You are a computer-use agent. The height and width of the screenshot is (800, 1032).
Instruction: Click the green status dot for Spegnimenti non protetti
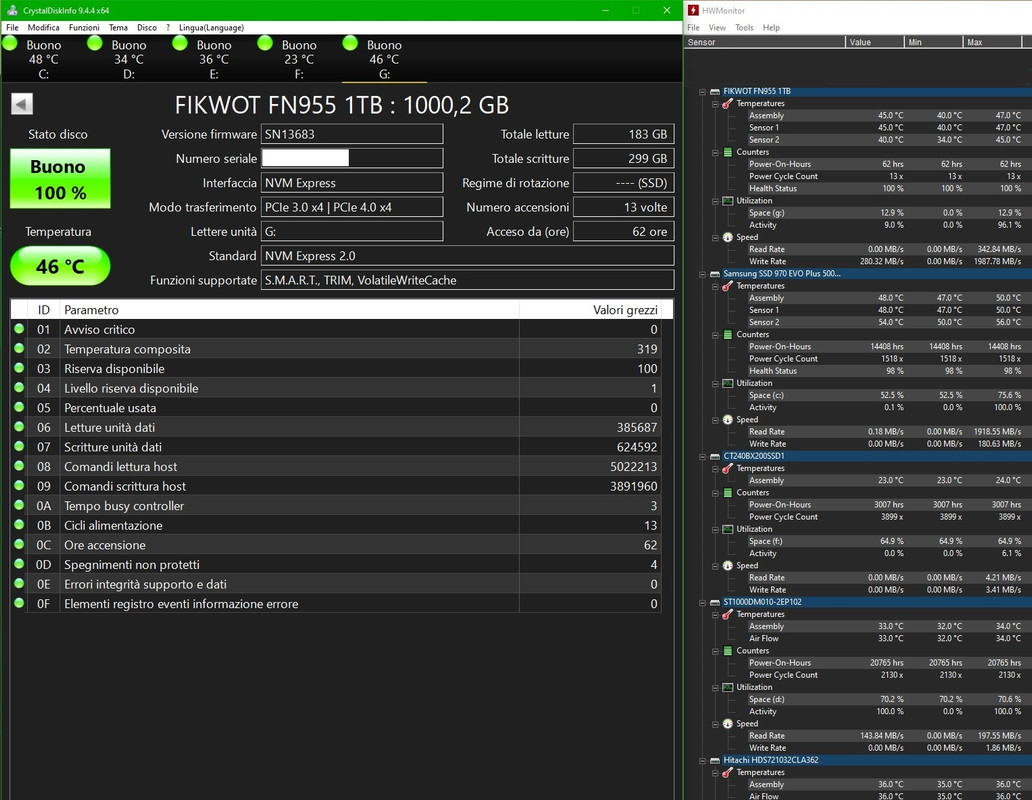tap(19, 564)
